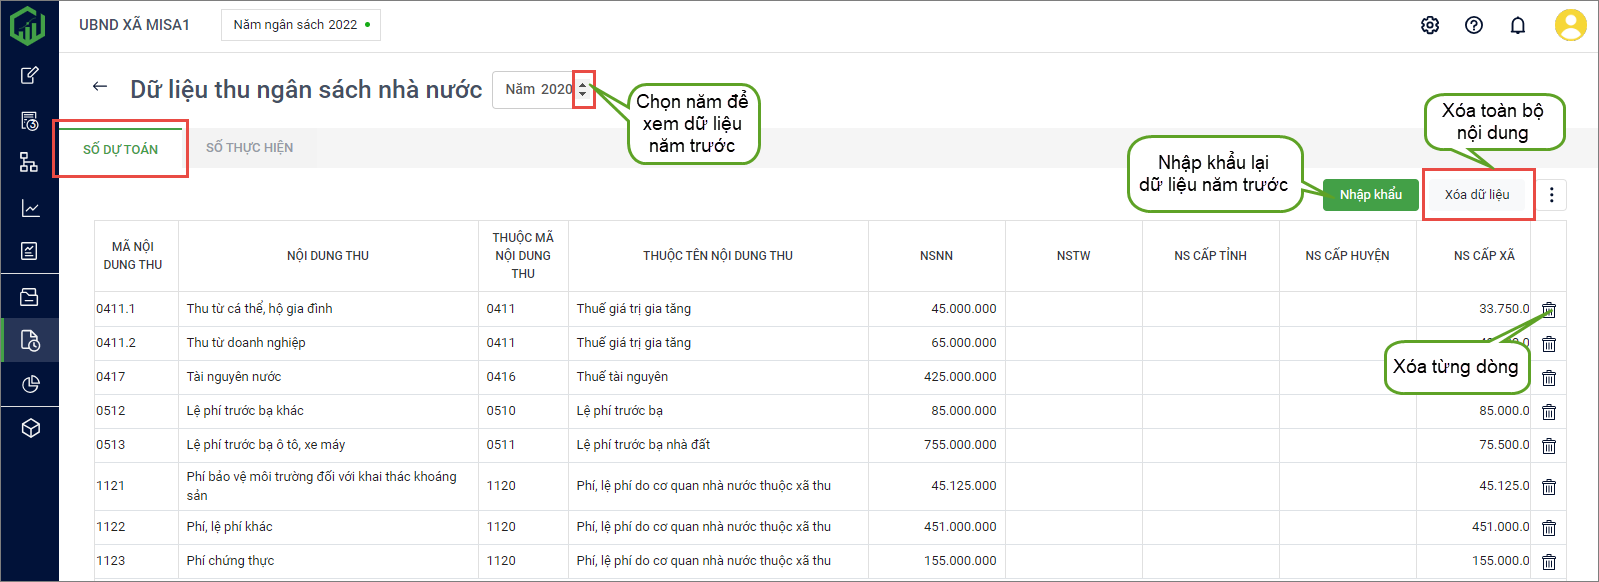The width and height of the screenshot is (1599, 582).
Task: Open the organization tree icon in the sidebar
Action: [x=30, y=162]
